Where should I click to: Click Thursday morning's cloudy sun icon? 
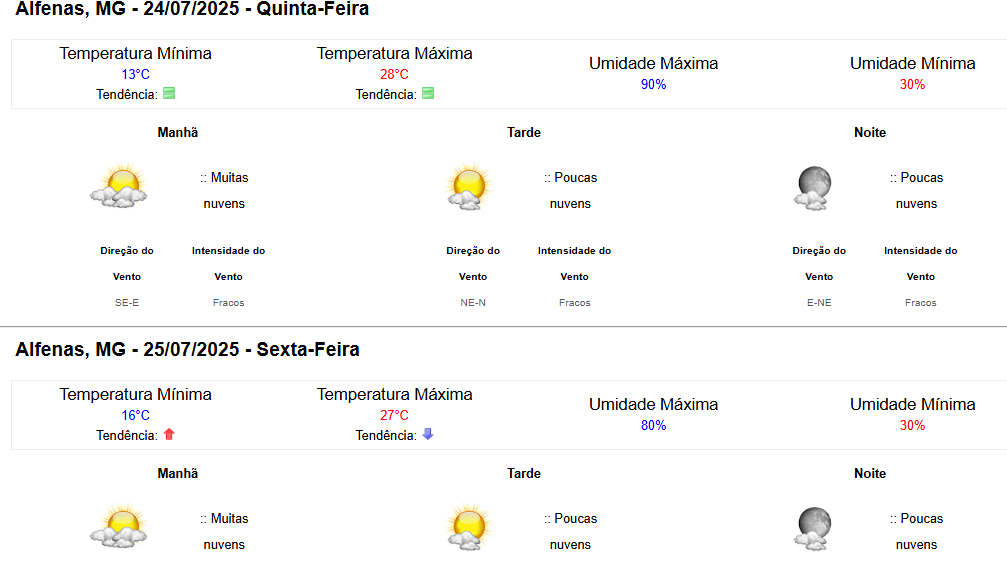(119, 186)
